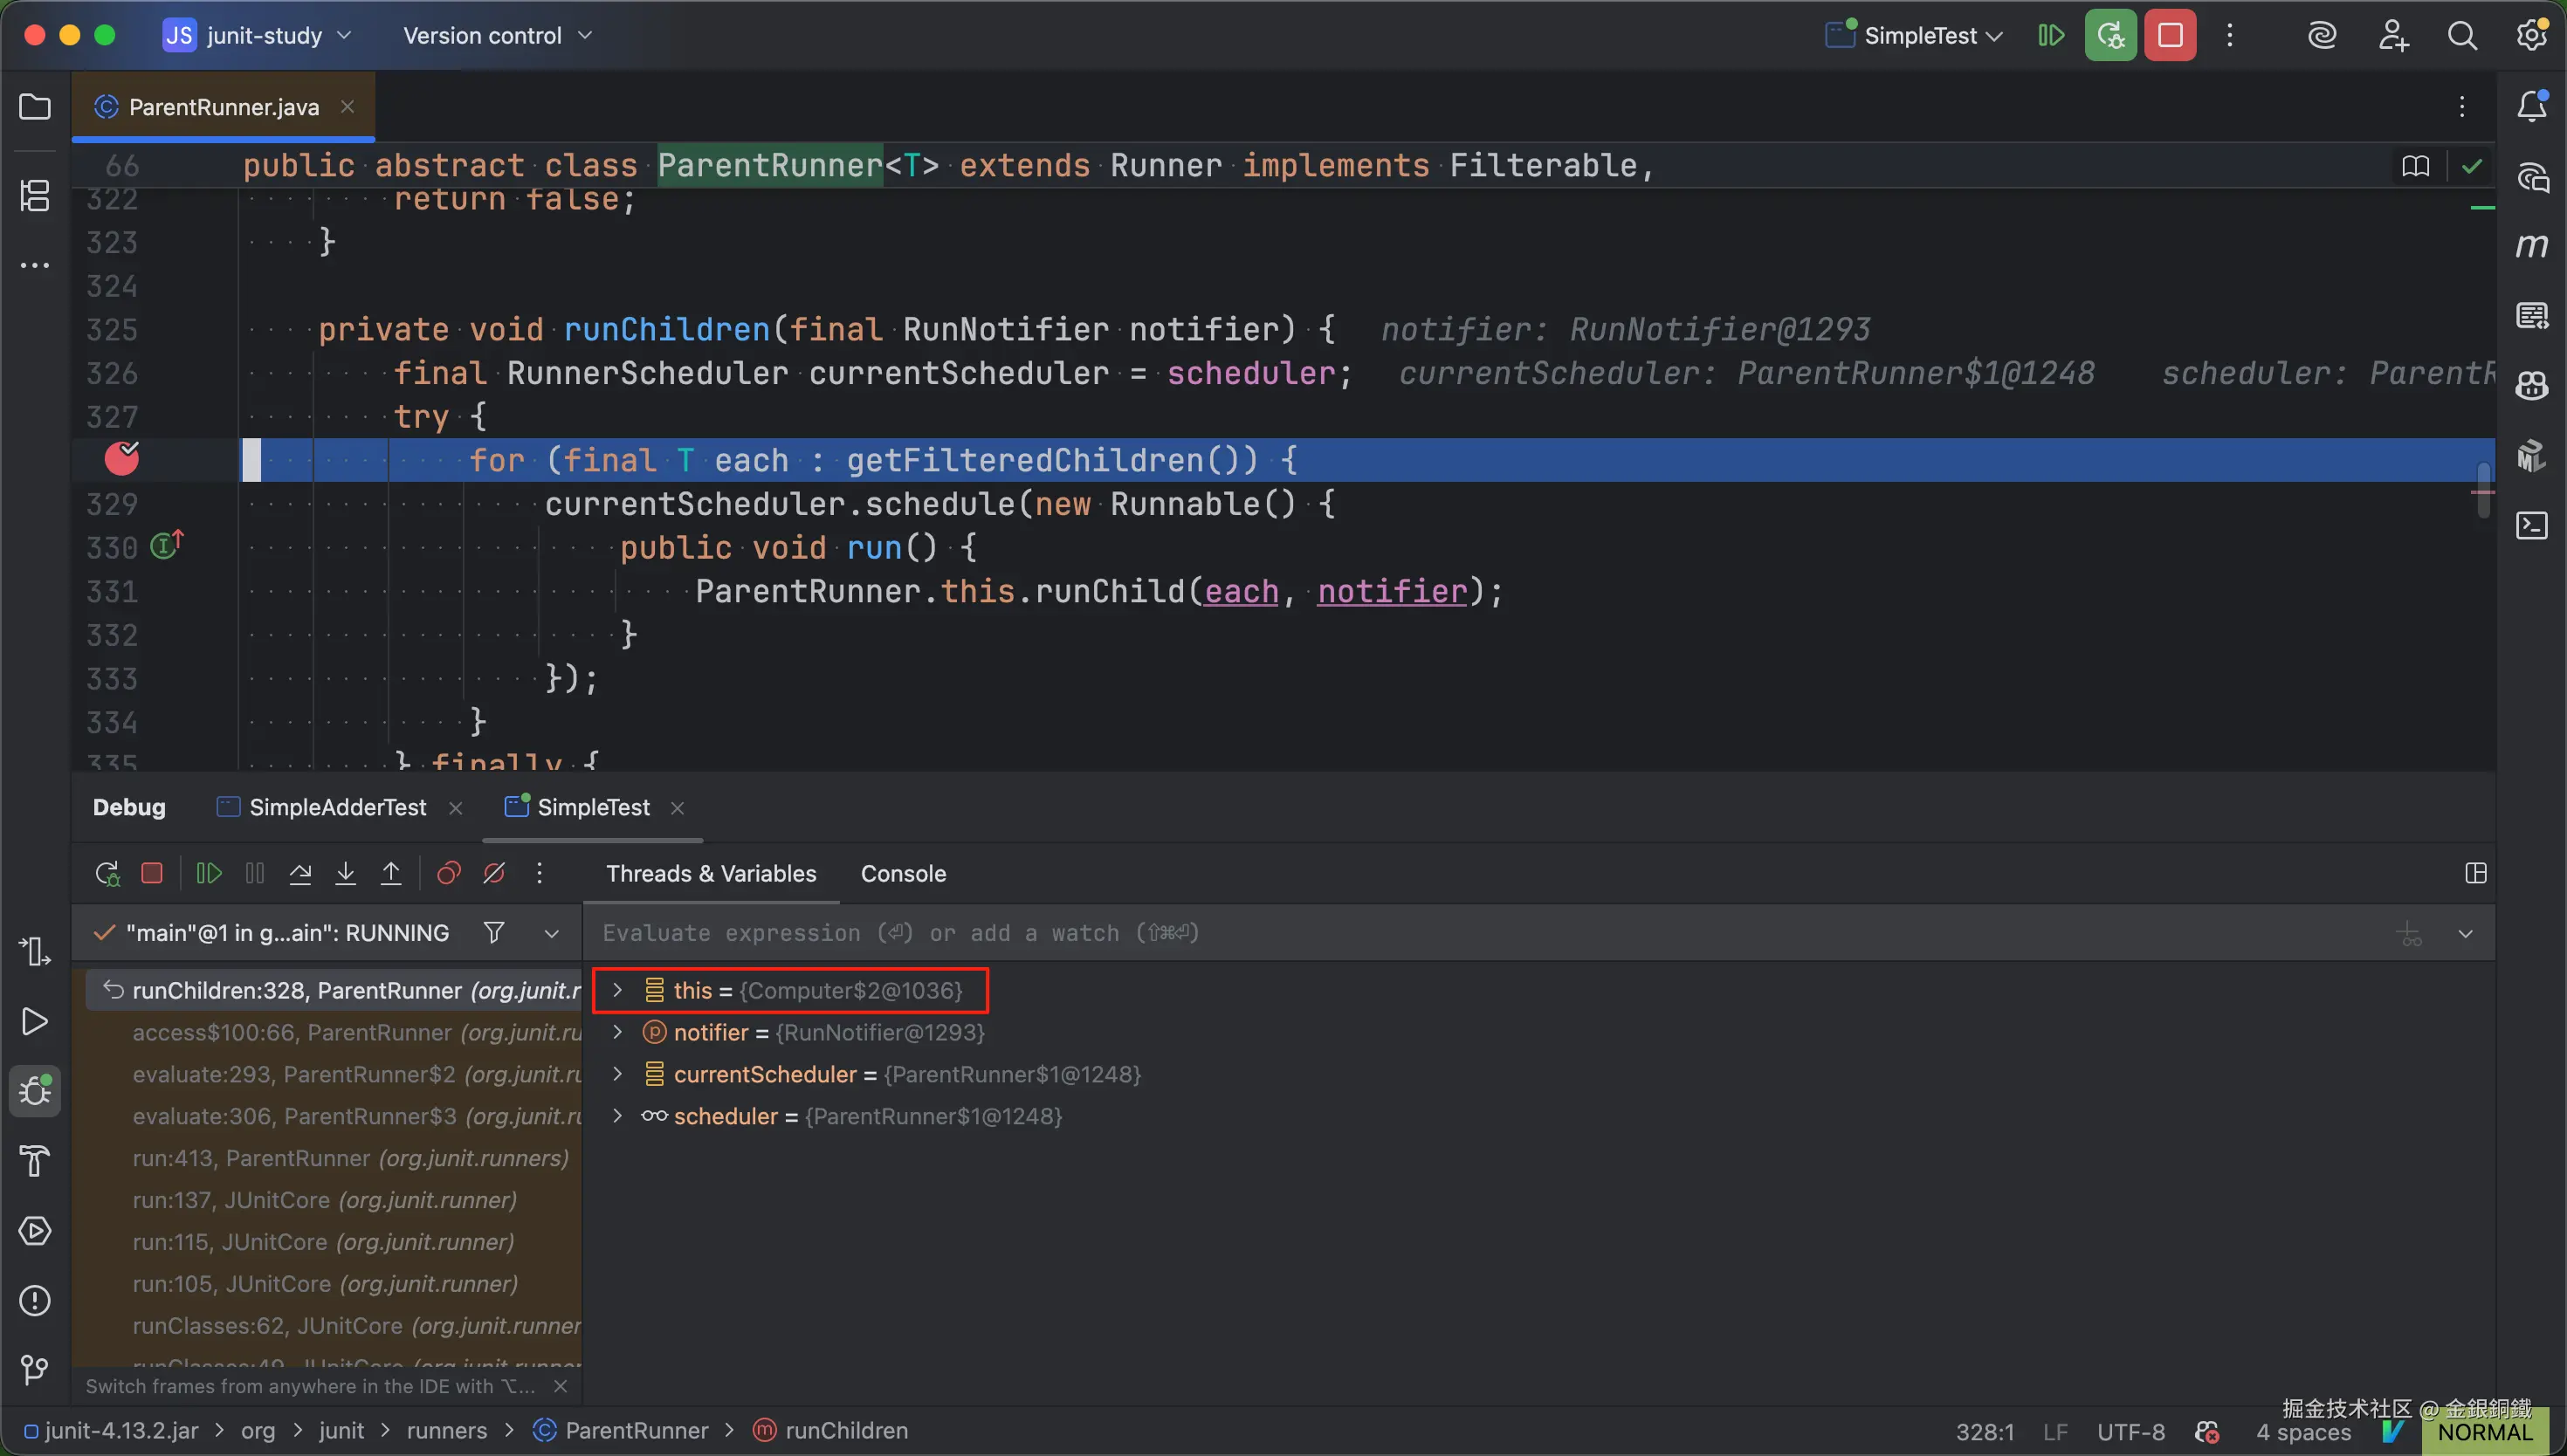Click the Evaluate expression input field
This screenshot has height=1456, width=2567.
1400,933
